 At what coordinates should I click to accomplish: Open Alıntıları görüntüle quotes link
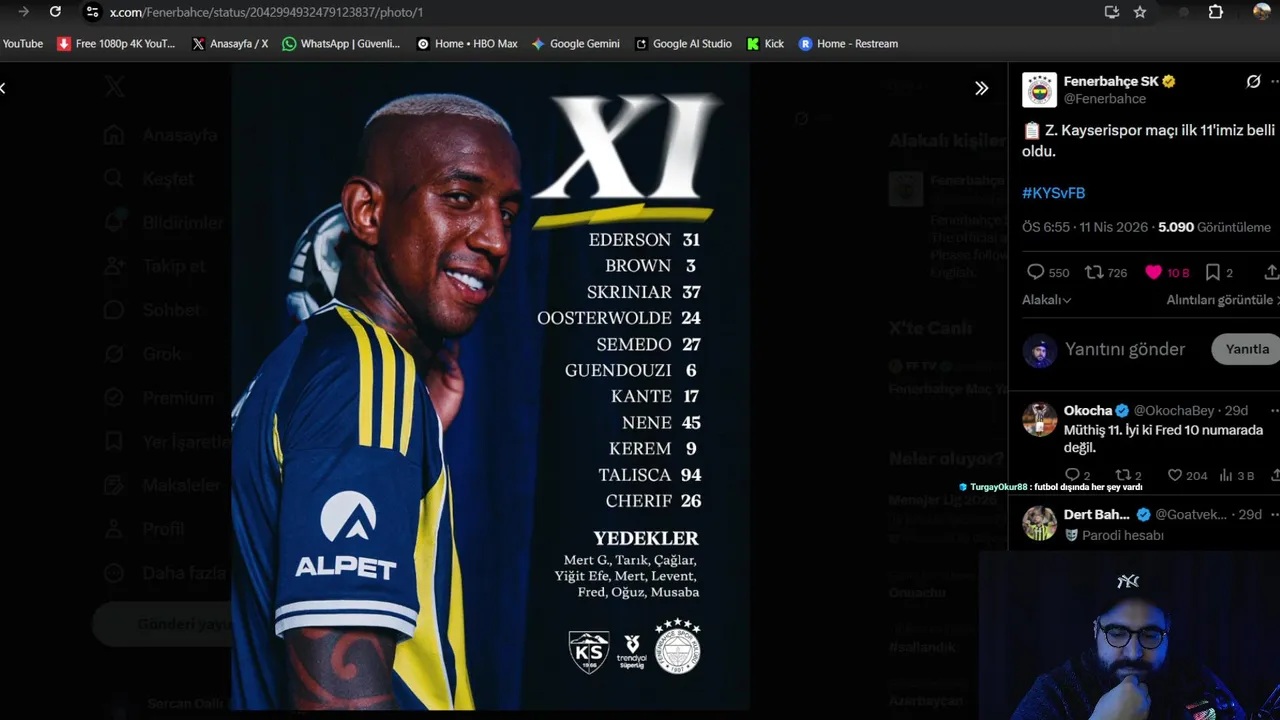1222,300
